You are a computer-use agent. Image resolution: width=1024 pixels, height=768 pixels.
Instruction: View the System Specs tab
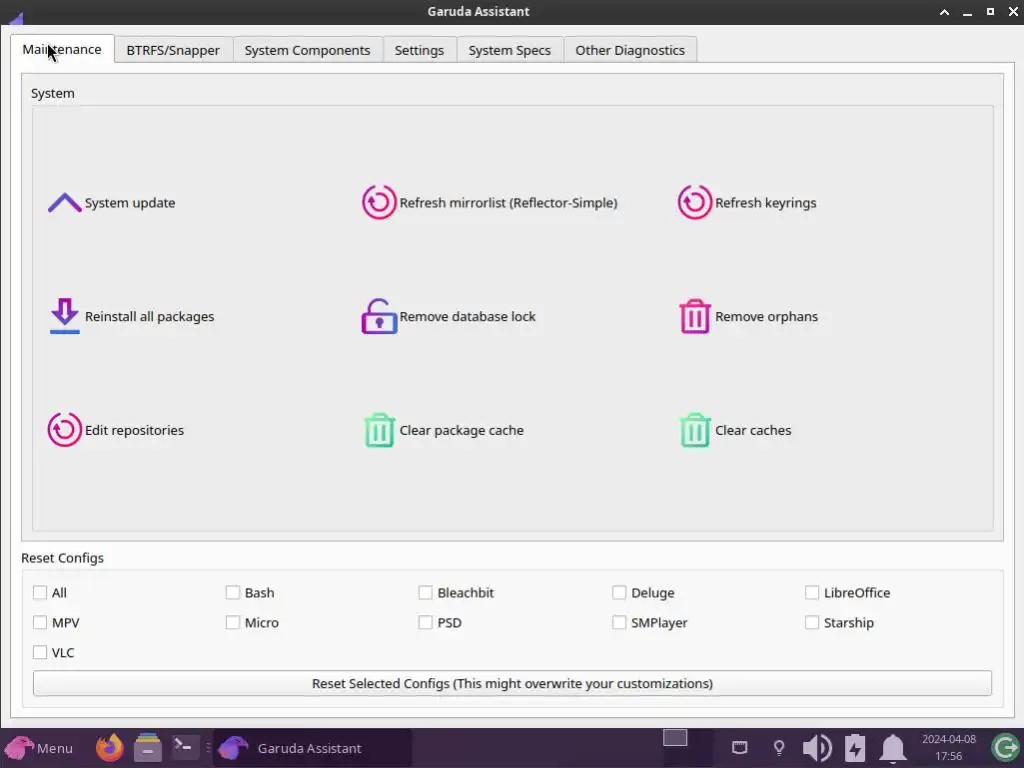click(x=509, y=50)
